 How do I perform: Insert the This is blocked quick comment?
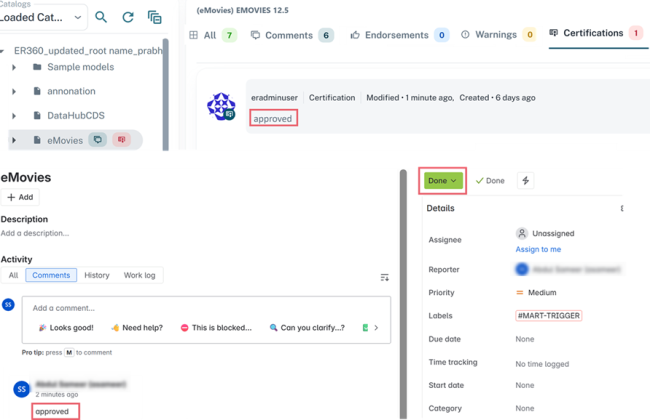tap(216, 328)
